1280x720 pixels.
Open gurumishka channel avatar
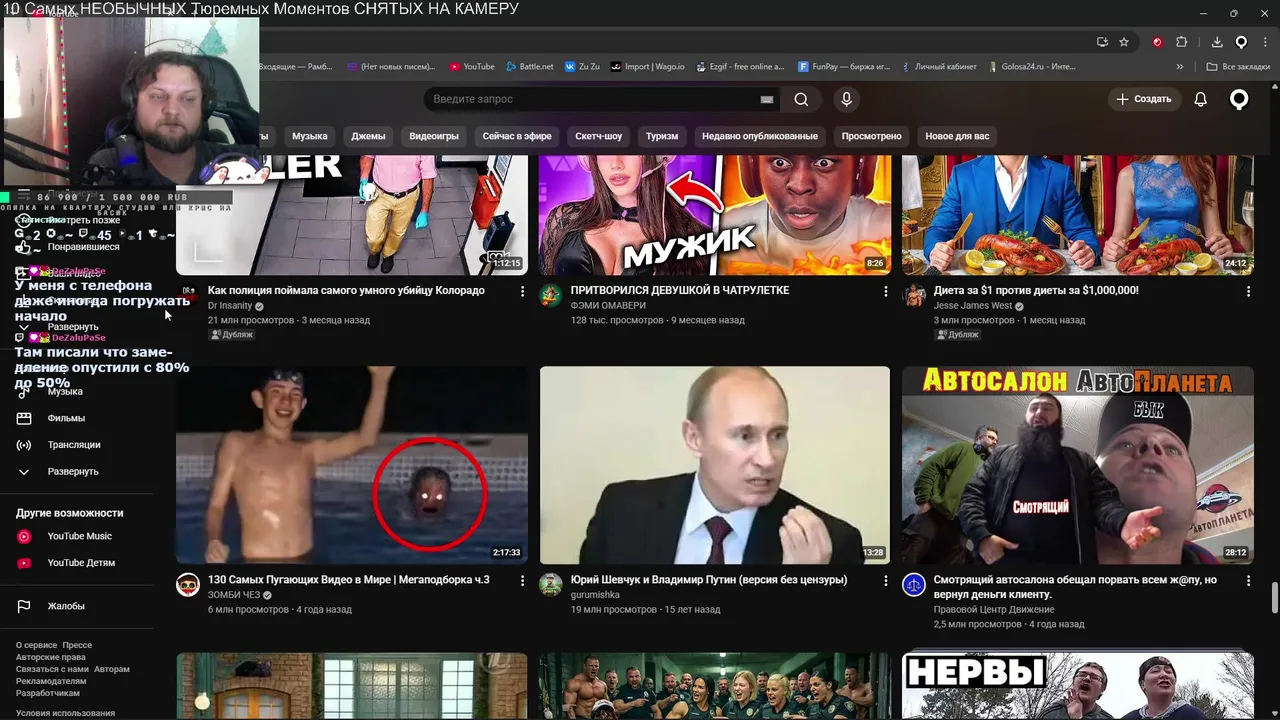(551, 584)
